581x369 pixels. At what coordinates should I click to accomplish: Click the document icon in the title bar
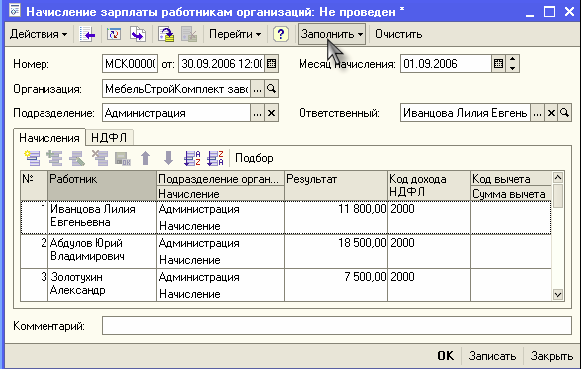(15, 10)
